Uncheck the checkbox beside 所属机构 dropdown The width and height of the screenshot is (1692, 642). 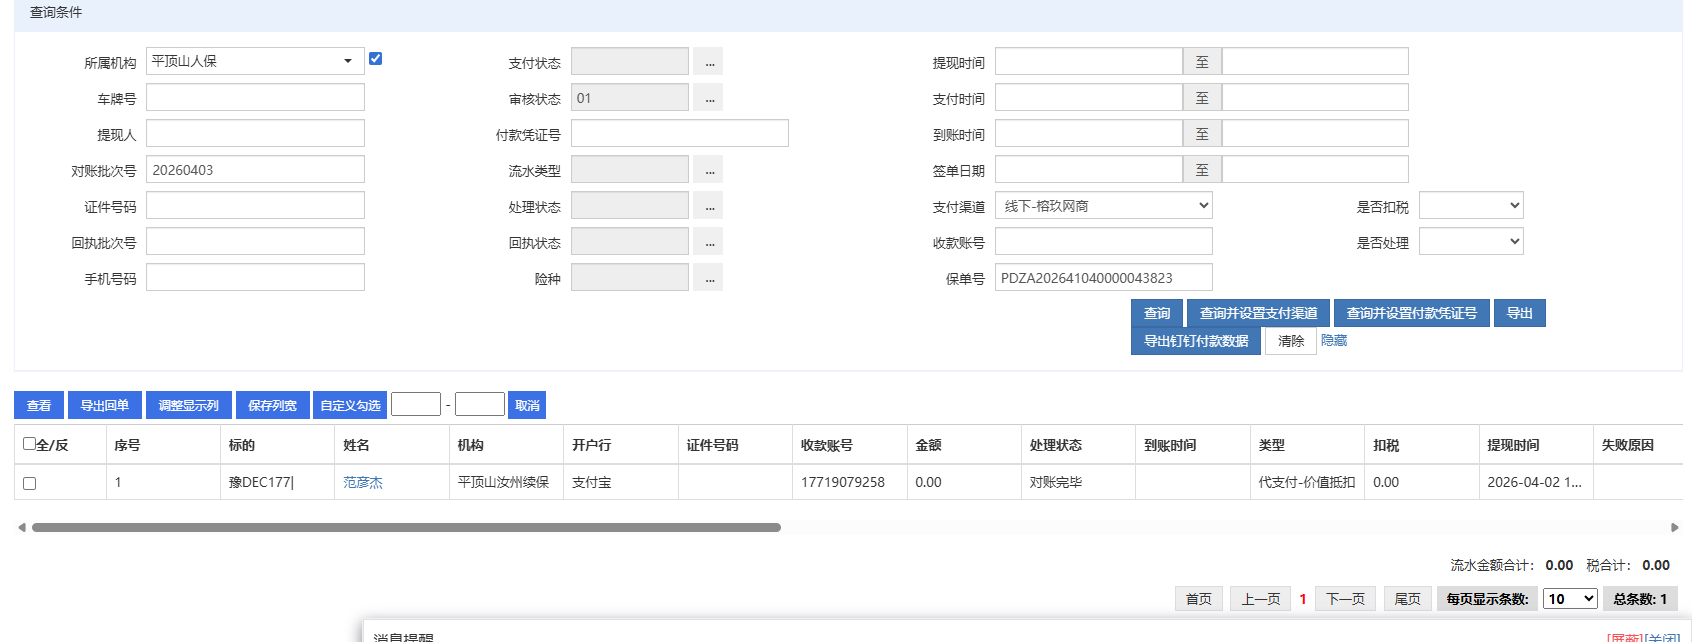375,59
